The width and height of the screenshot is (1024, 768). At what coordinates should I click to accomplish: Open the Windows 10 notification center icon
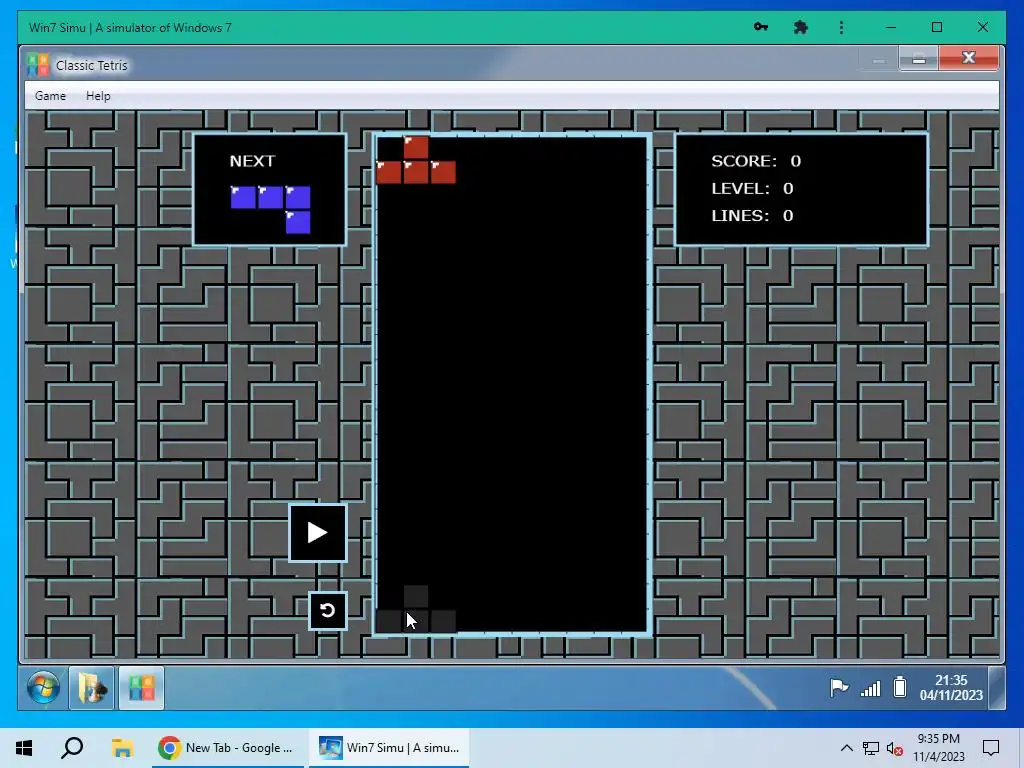pos(991,748)
